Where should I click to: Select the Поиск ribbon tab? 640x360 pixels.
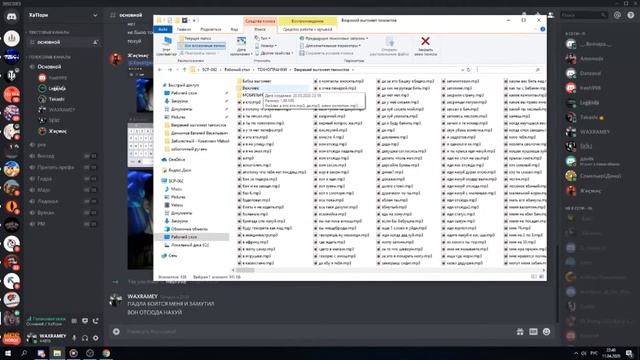tap(260, 29)
